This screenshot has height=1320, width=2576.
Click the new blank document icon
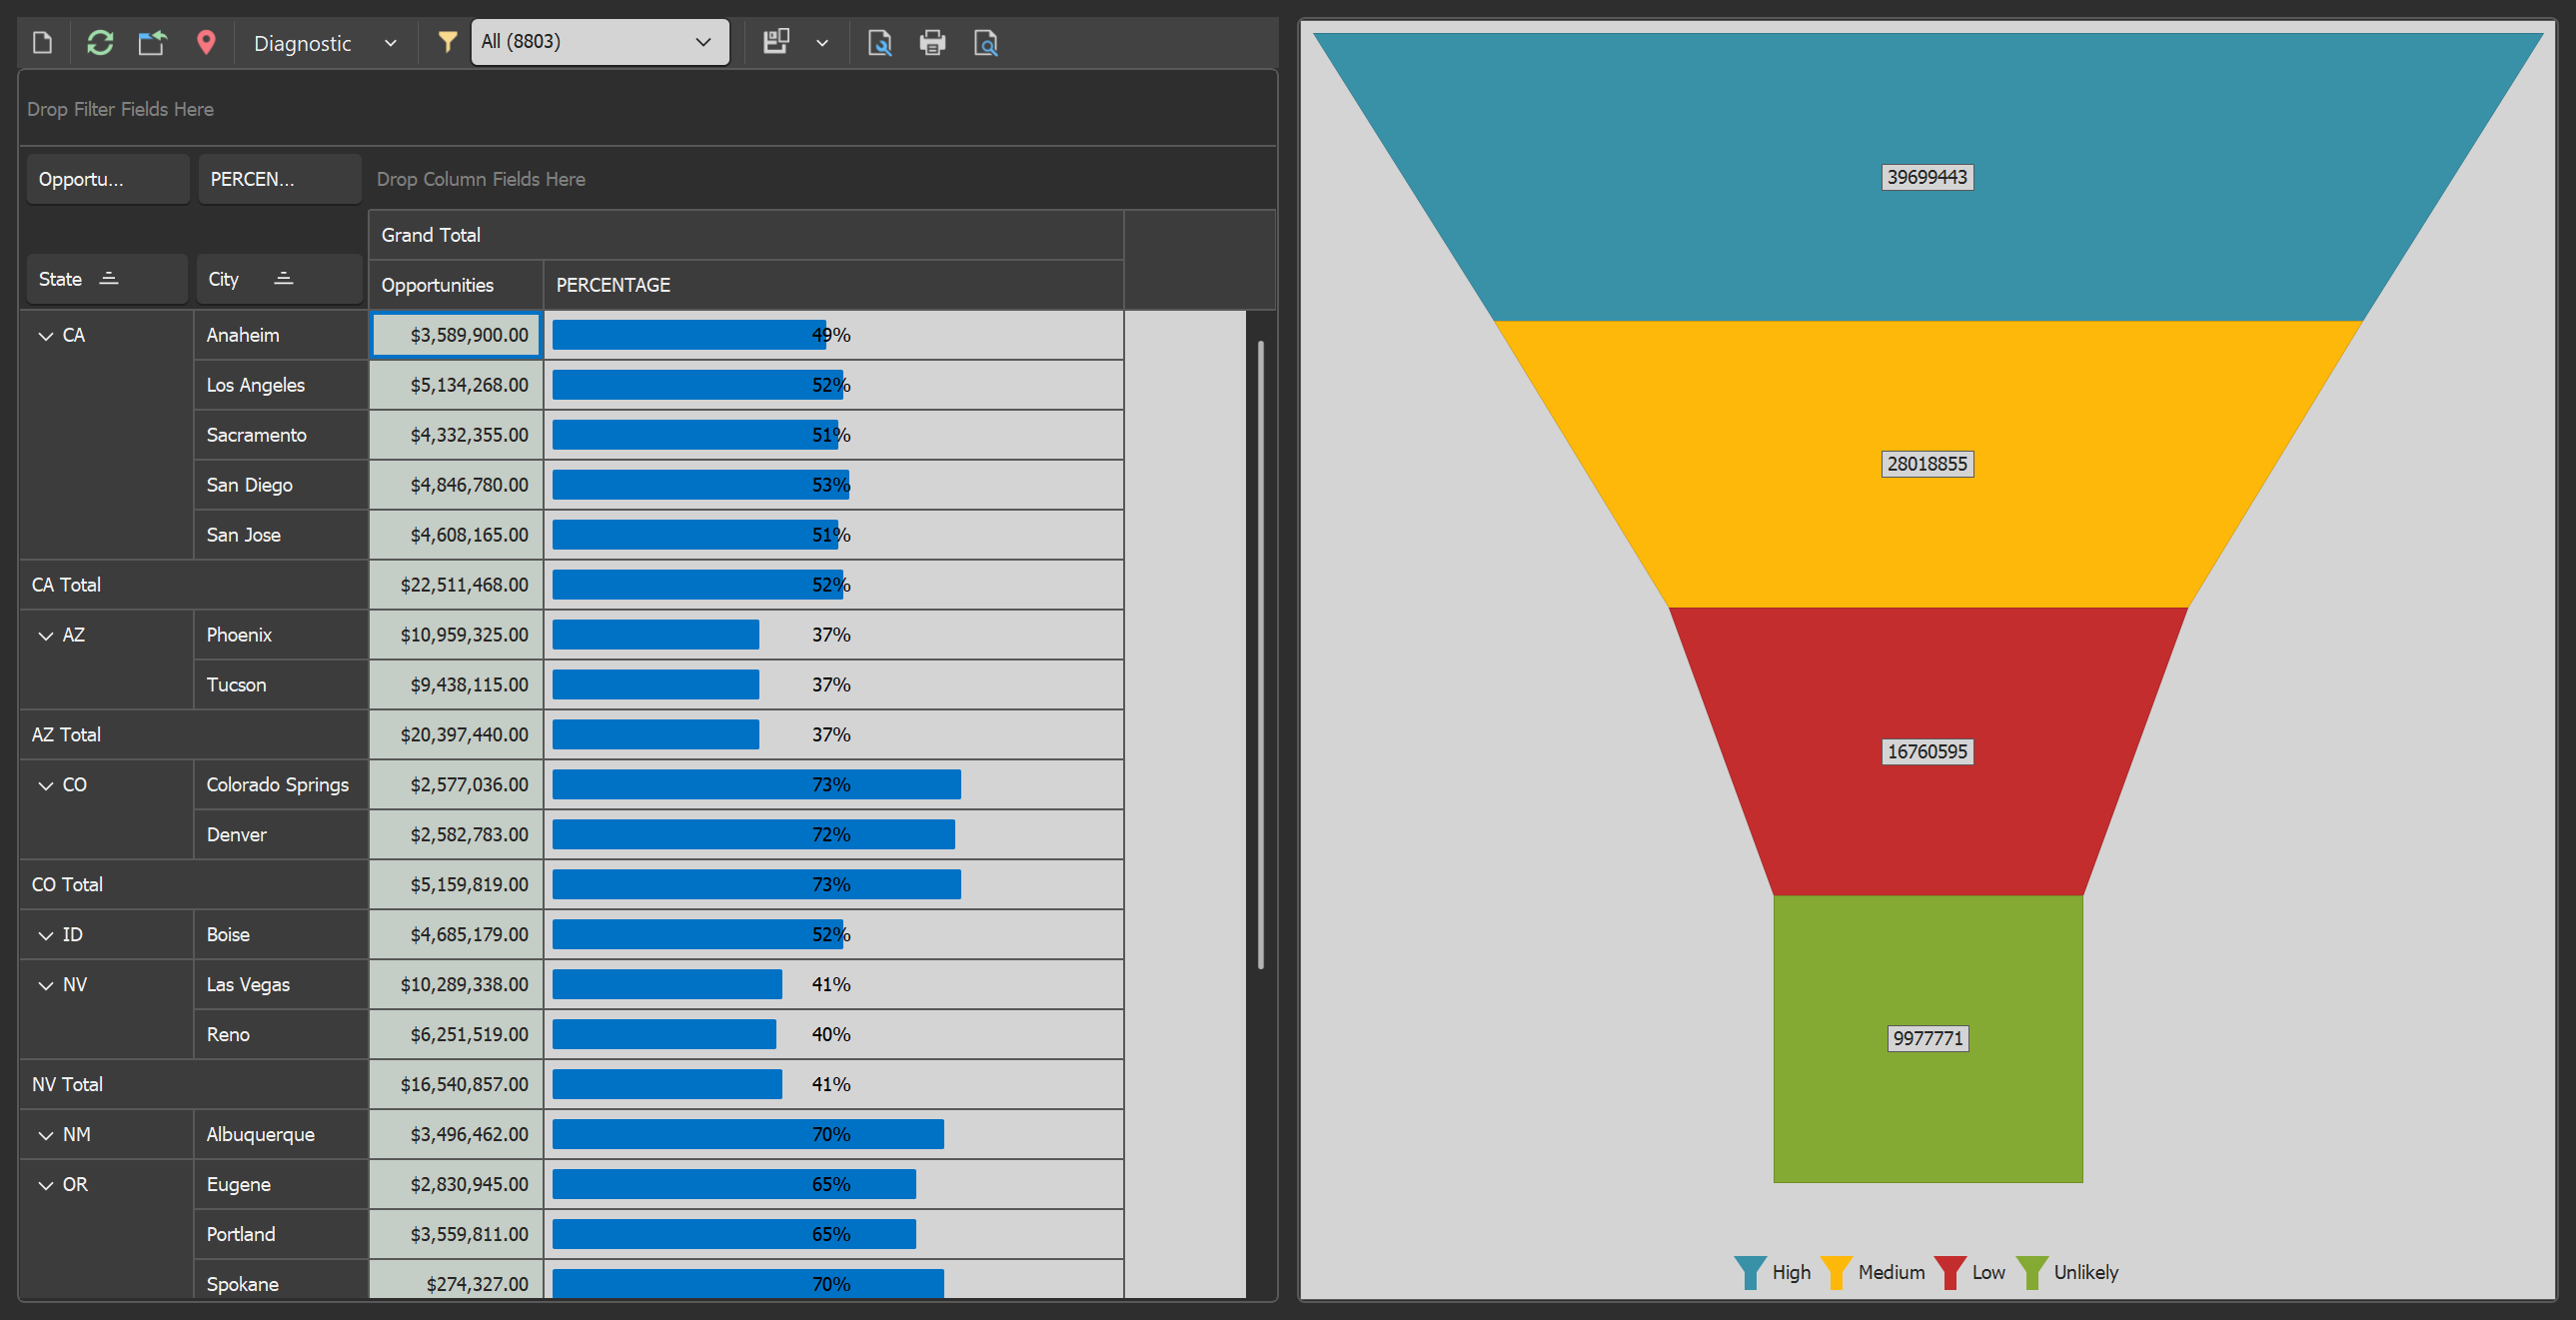coord(42,43)
